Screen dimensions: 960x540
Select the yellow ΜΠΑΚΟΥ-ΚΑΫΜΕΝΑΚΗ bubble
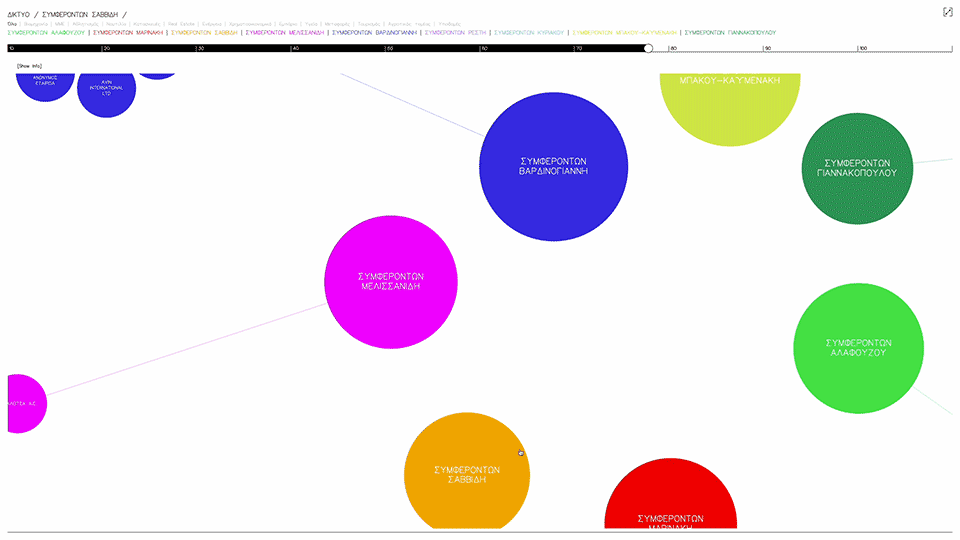click(x=730, y=105)
